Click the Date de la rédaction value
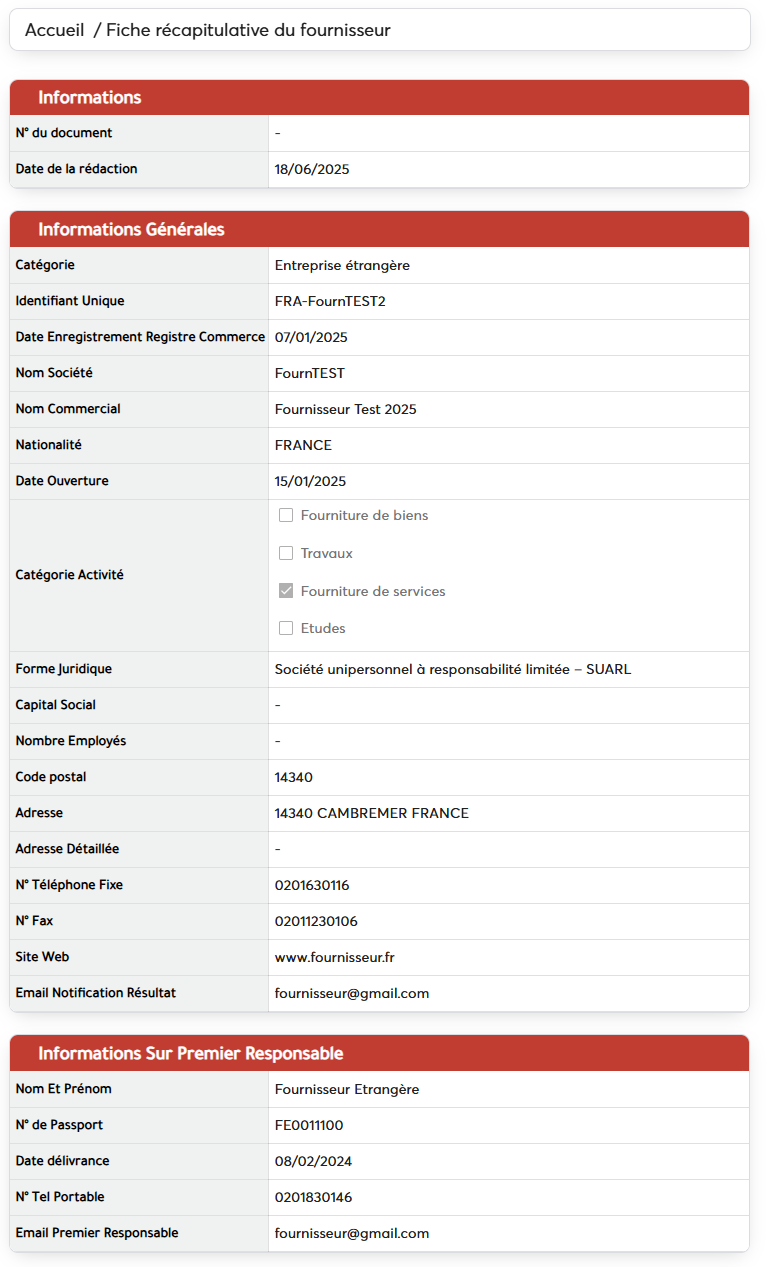 [312, 169]
